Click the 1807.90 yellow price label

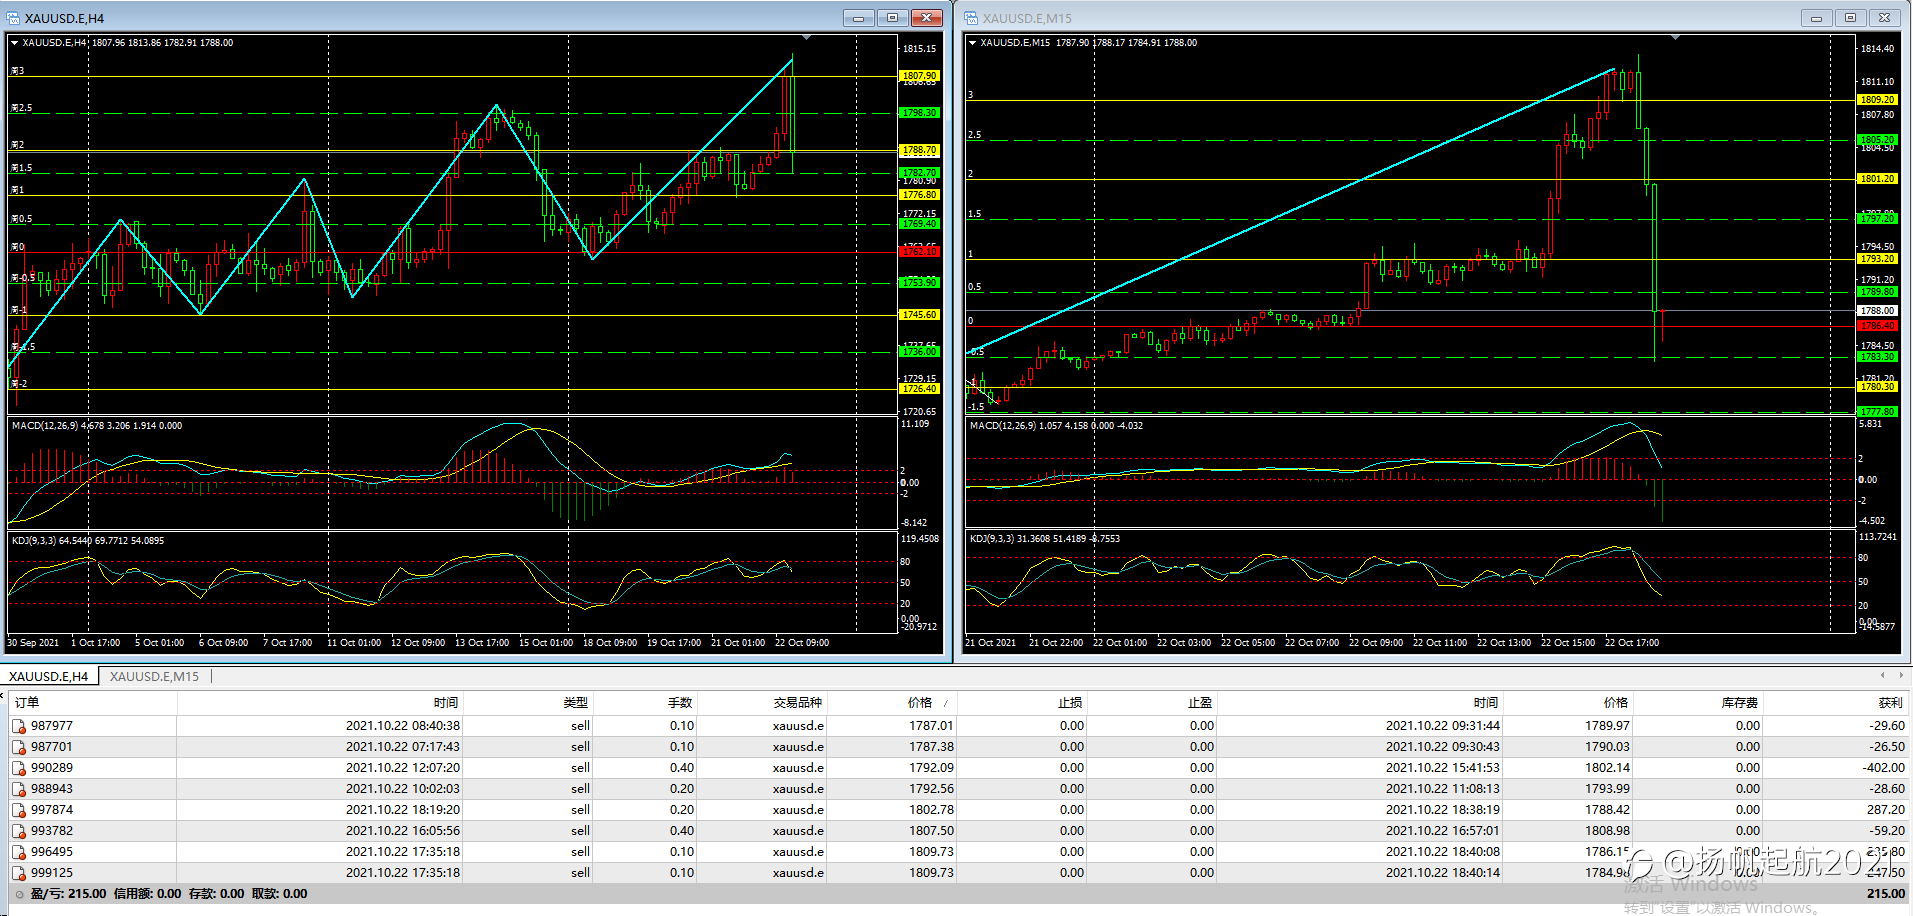919,76
